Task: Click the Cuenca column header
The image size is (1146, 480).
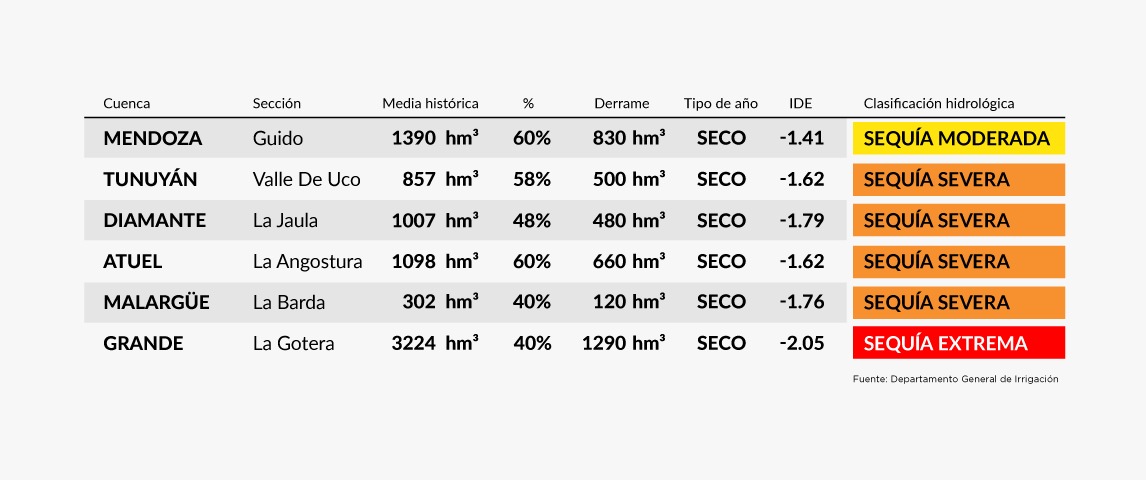Action: pyautogui.click(x=127, y=103)
